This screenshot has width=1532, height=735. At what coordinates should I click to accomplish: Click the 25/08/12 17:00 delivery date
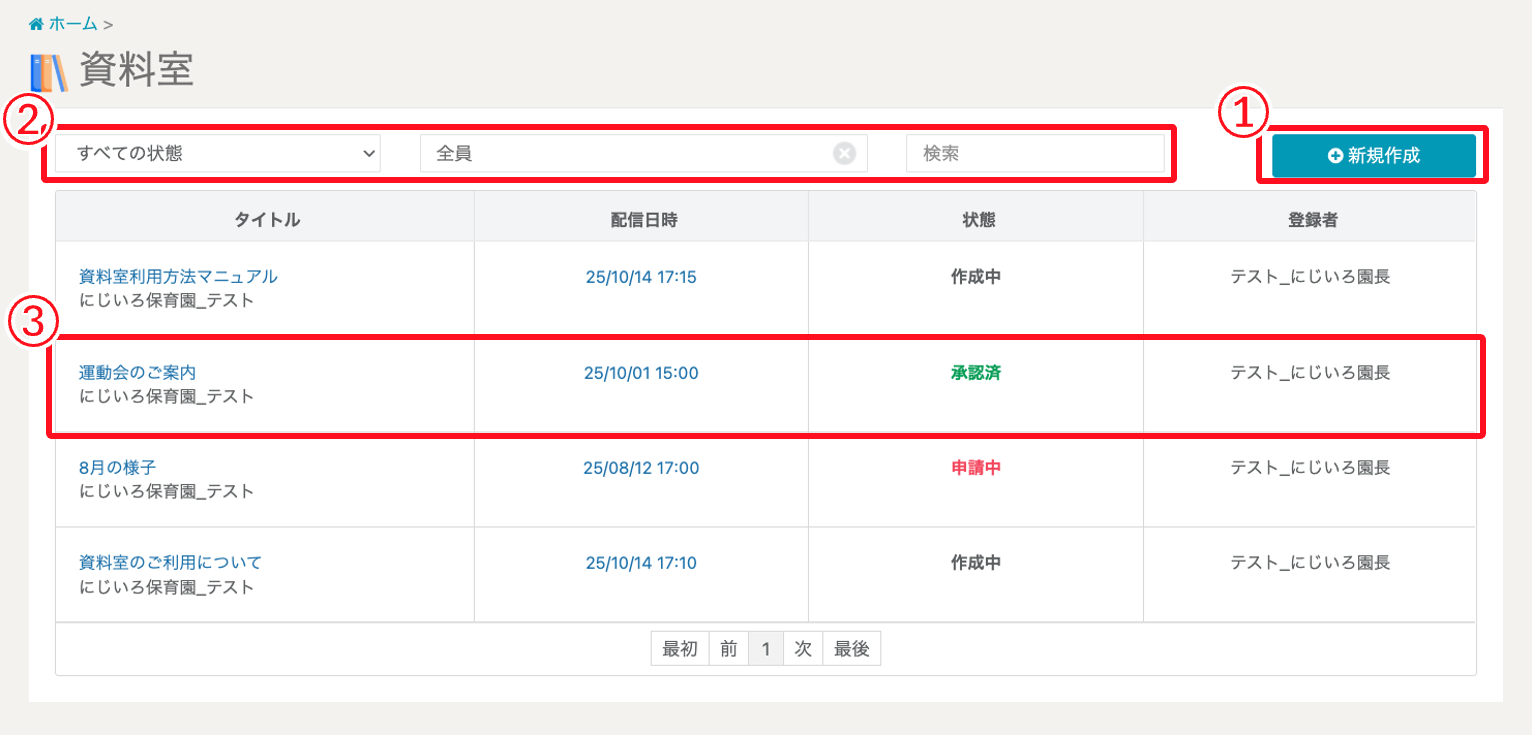click(x=641, y=468)
